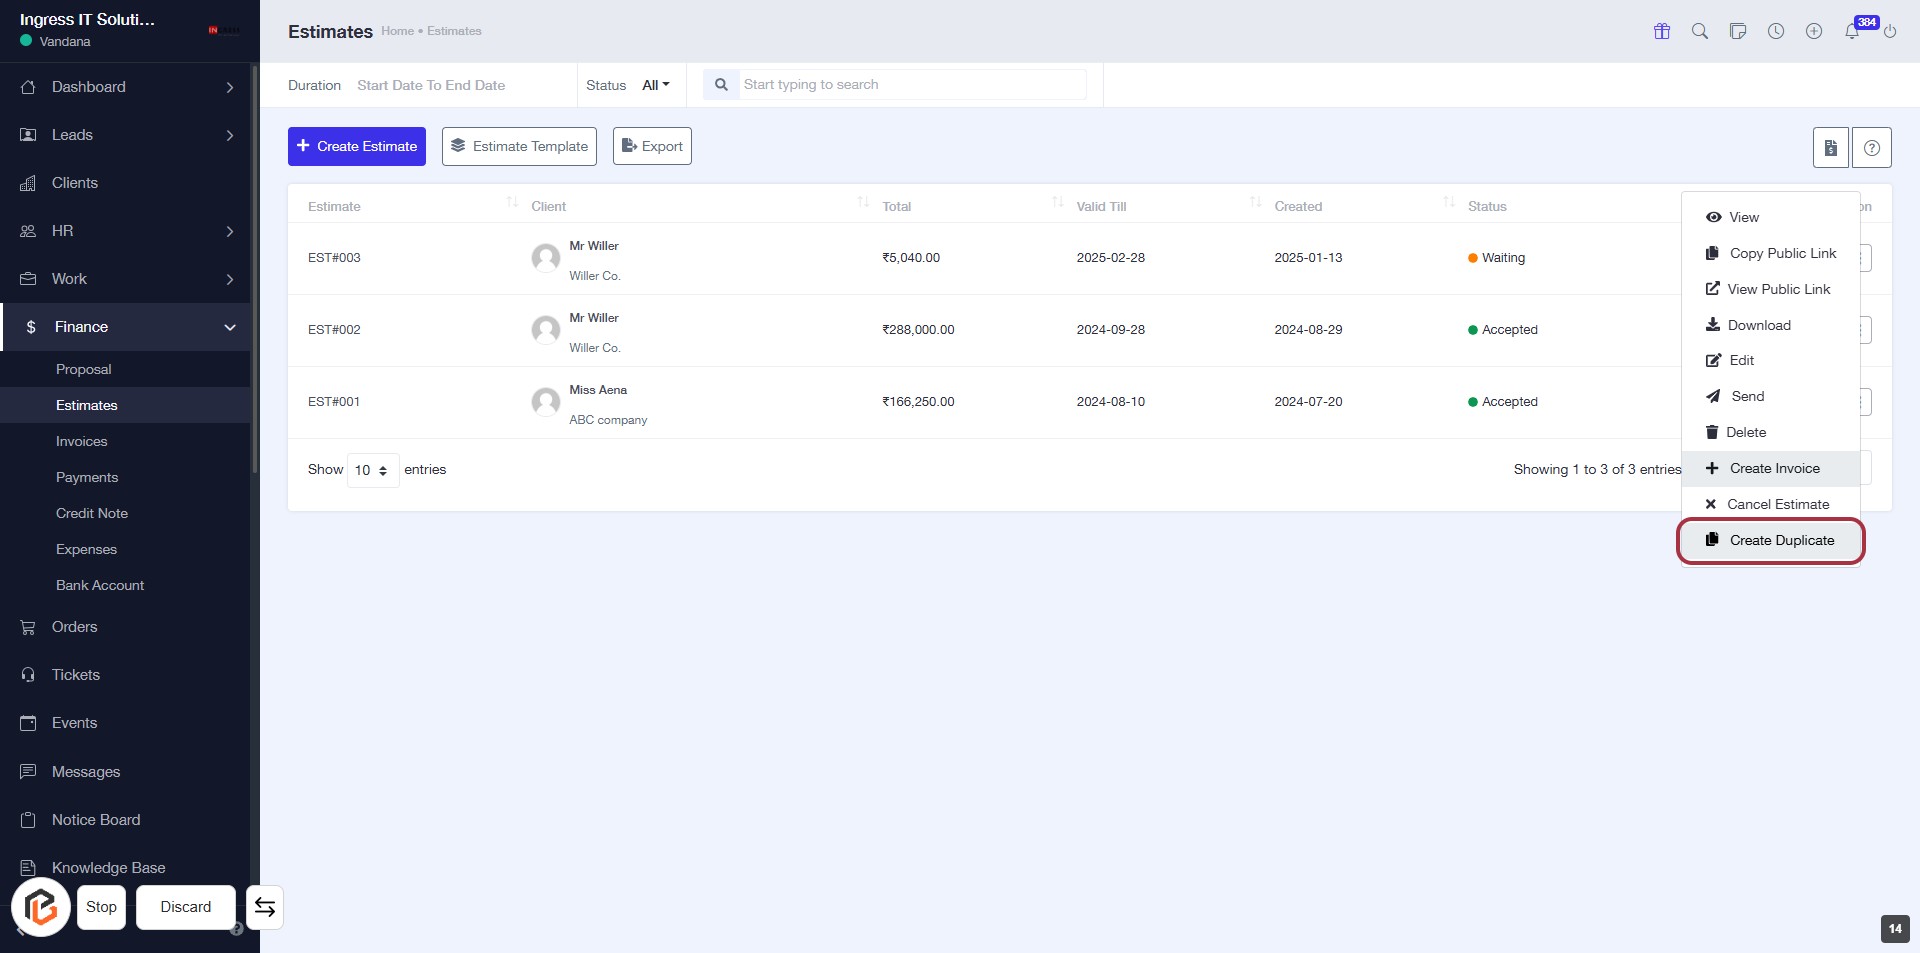Click the Create Estimate button
The height and width of the screenshot is (953, 1920).
tap(357, 146)
